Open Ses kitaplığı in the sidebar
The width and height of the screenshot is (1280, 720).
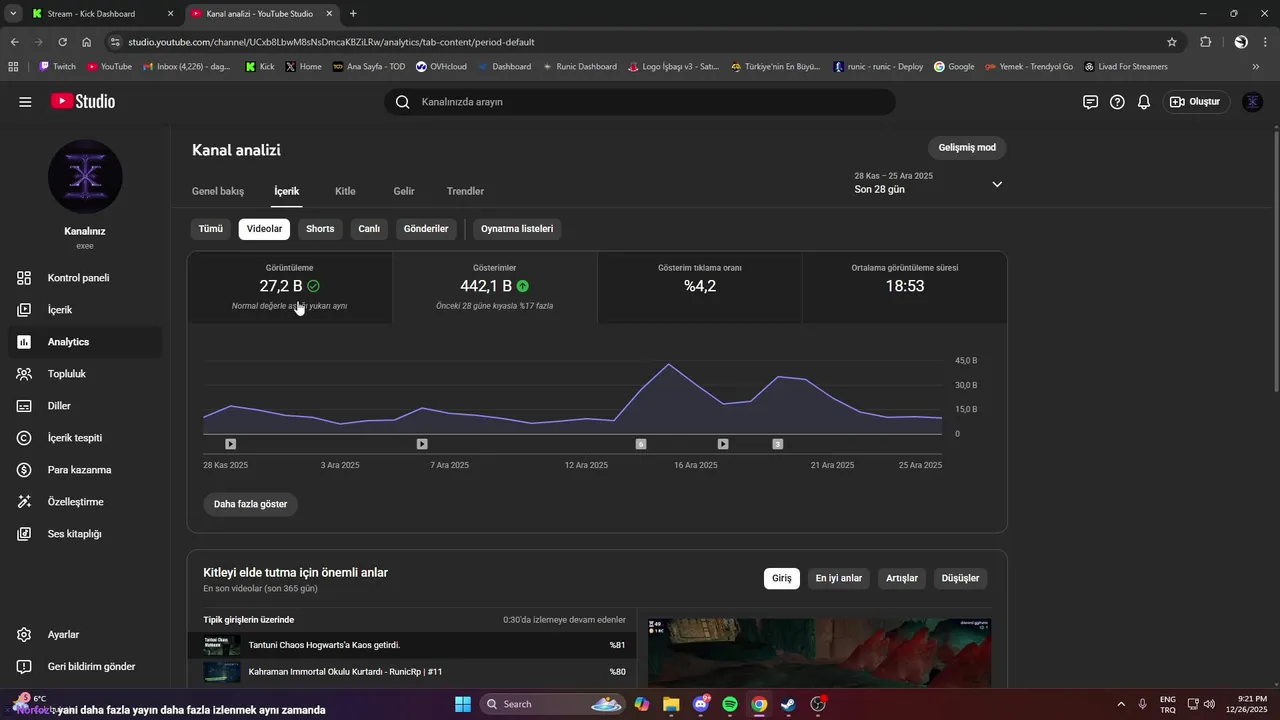[85, 534]
